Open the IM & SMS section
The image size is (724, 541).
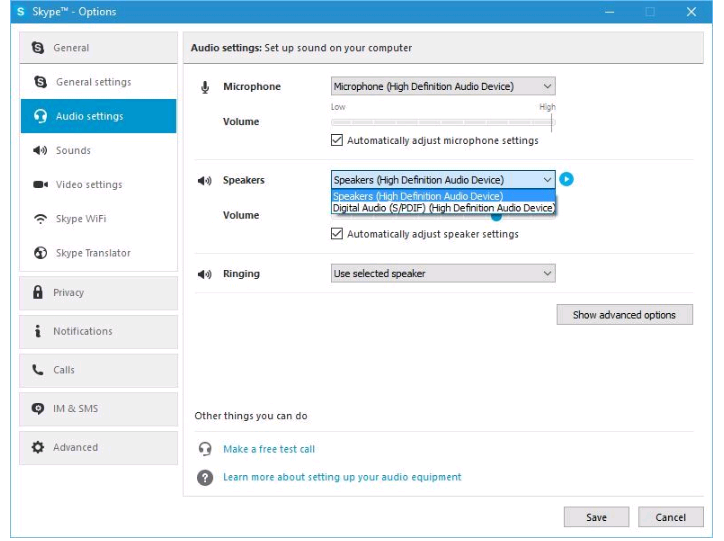click(x=98, y=409)
